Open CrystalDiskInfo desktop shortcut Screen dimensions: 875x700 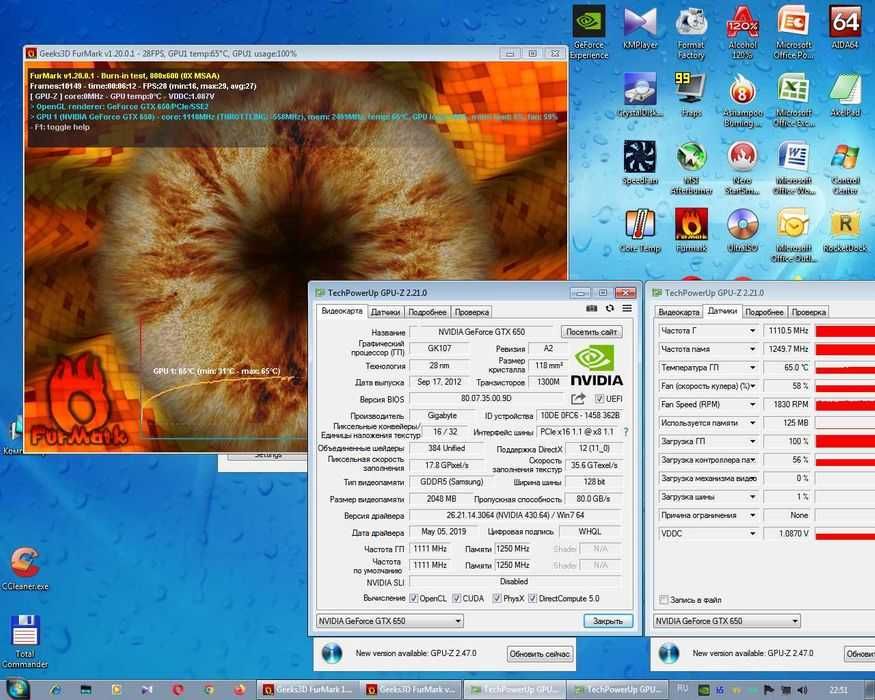pyautogui.click(x=640, y=95)
